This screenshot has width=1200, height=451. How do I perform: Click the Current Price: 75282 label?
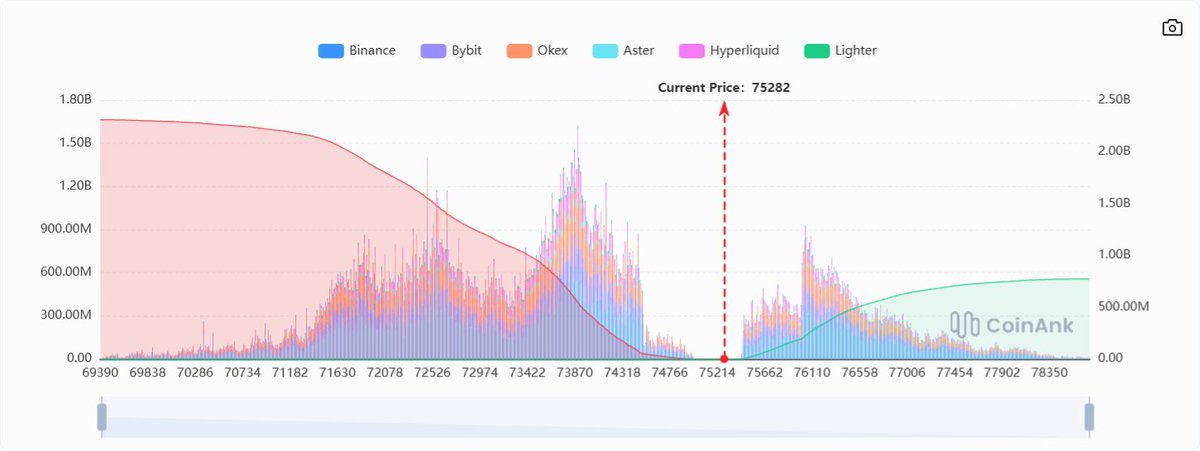[x=724, y=87]
